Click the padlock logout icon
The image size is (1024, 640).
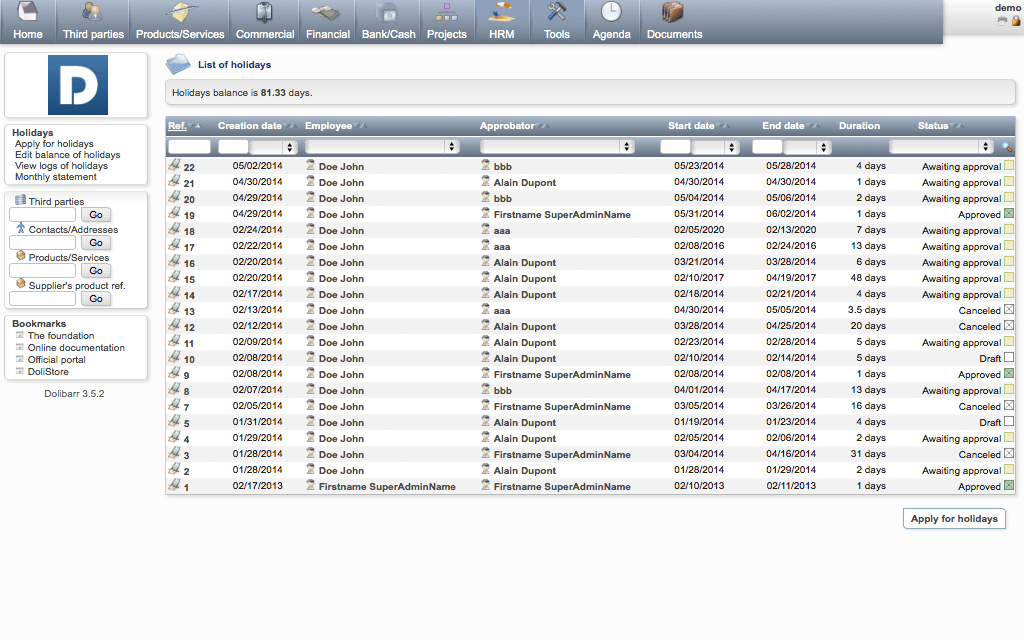(x=1016, y=20)
